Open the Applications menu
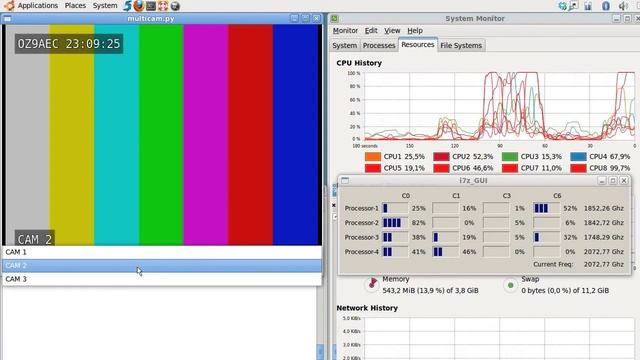The image size is (640, 360). (38, 6)
